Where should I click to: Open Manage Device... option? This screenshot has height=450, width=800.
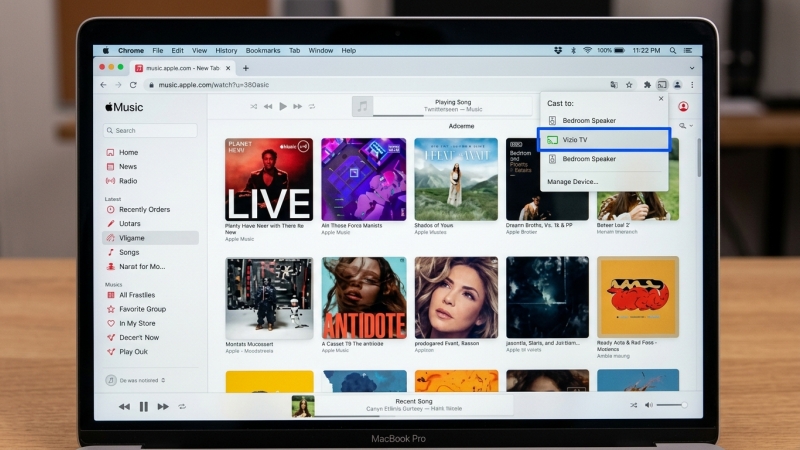(x=572, y=182)
